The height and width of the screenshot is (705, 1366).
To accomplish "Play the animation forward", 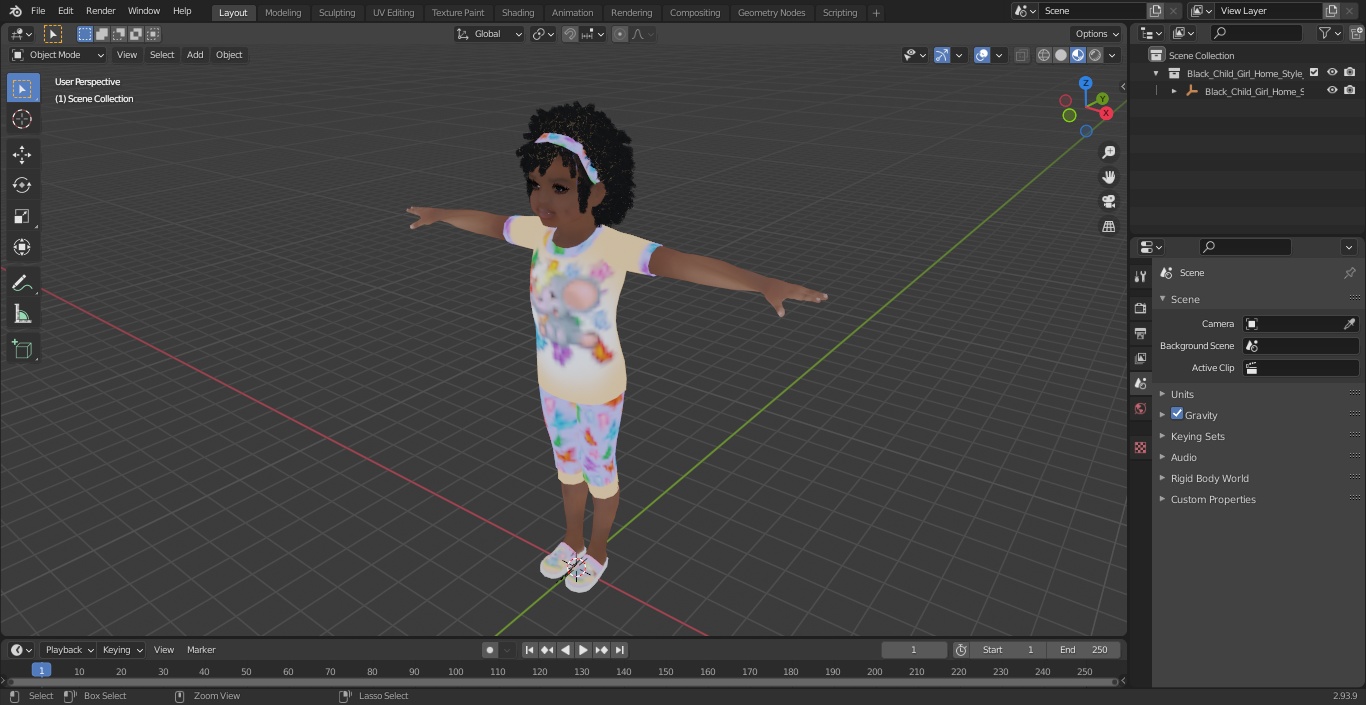I will click(583, 650).
